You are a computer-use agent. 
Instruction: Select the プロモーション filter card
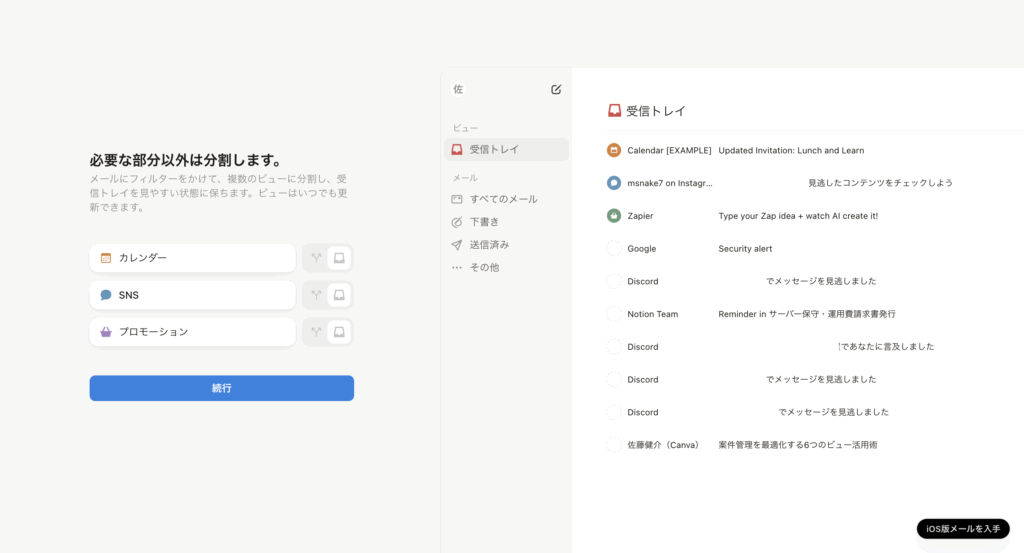192,332
